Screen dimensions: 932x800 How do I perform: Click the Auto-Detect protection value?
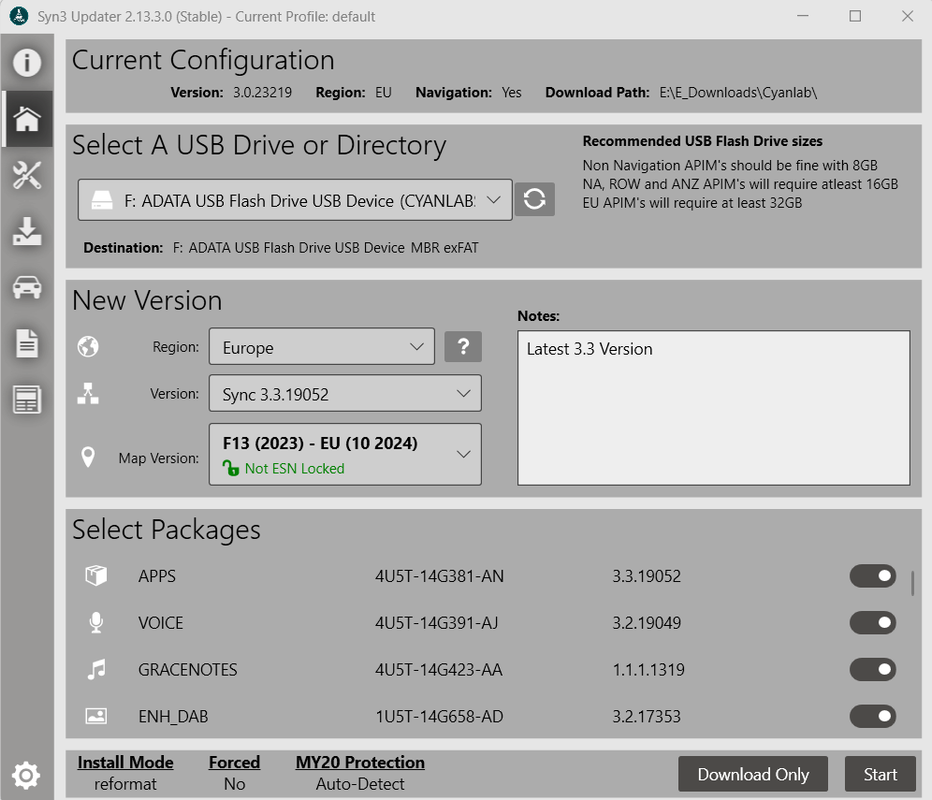click(360, 784)
